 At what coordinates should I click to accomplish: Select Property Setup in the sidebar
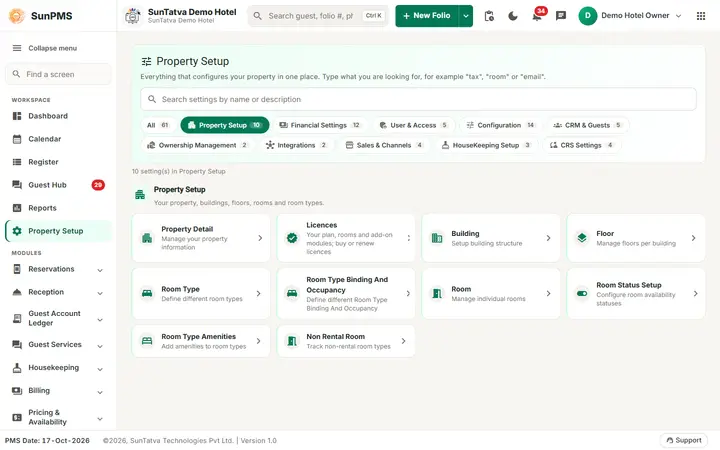58,231
